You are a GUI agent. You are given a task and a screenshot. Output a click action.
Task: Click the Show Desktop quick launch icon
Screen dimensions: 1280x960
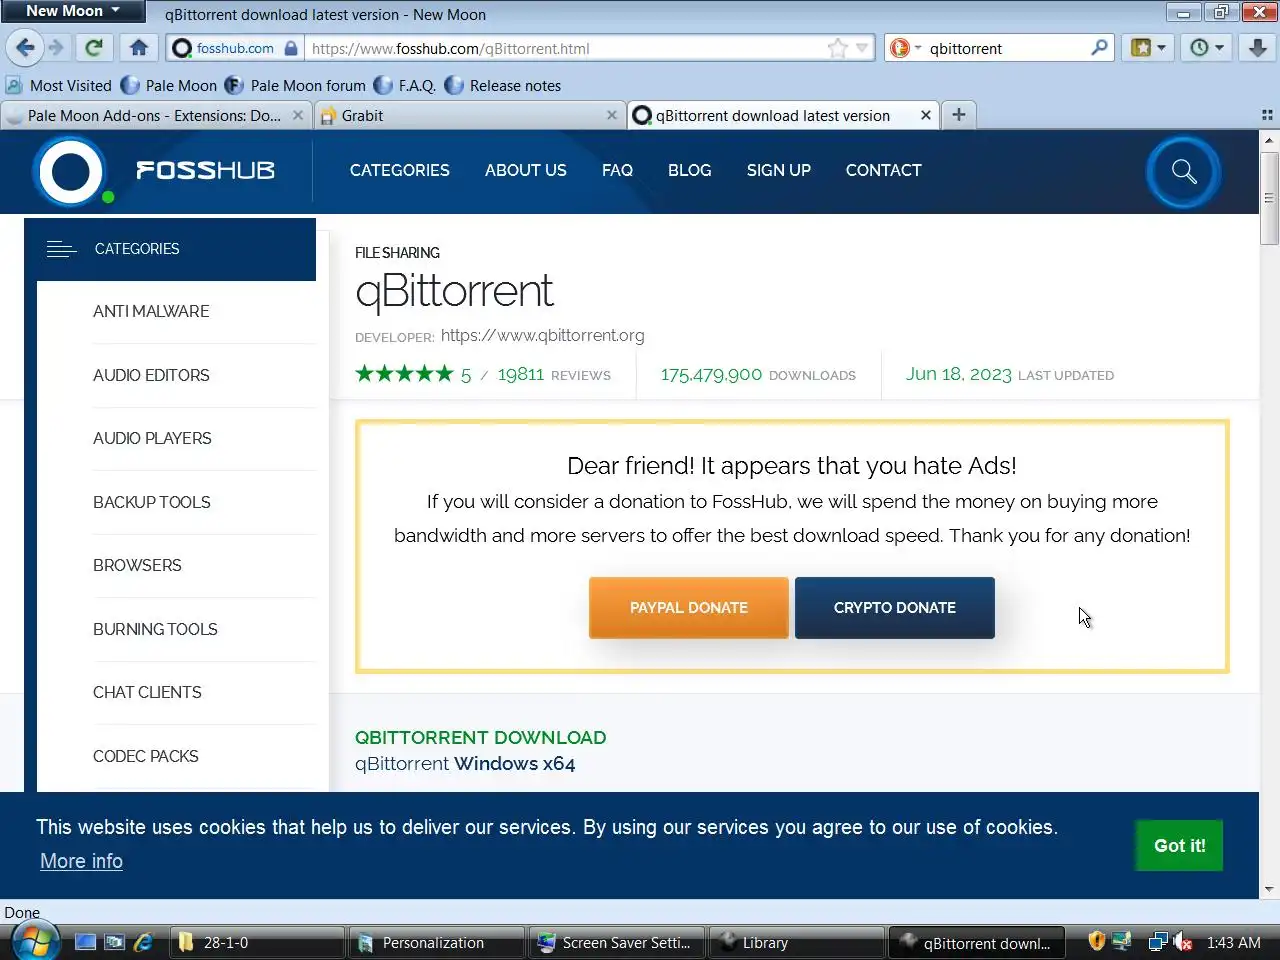pos(86,942)
